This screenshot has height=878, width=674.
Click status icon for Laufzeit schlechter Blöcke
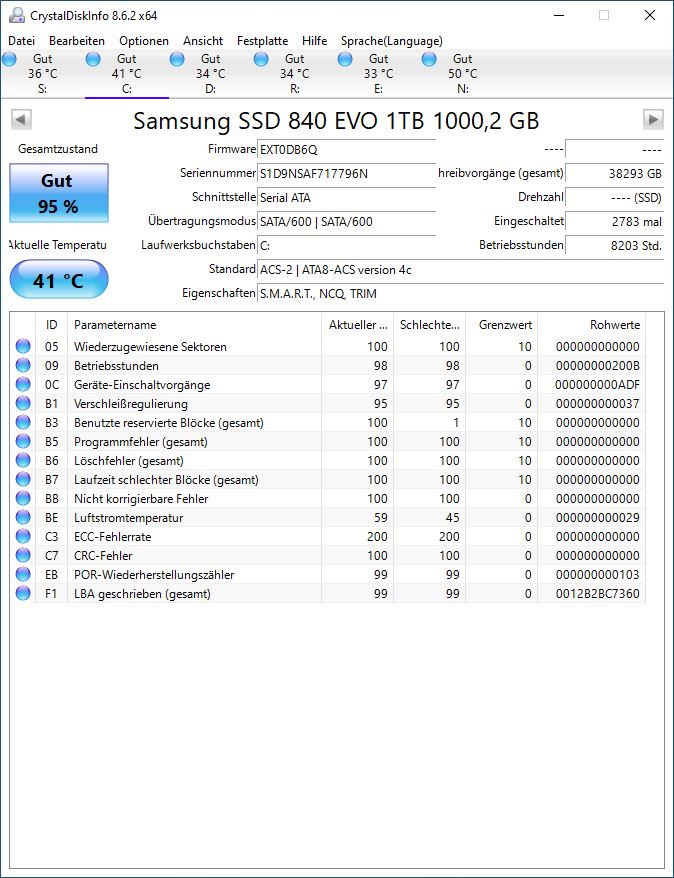[23, 479]
